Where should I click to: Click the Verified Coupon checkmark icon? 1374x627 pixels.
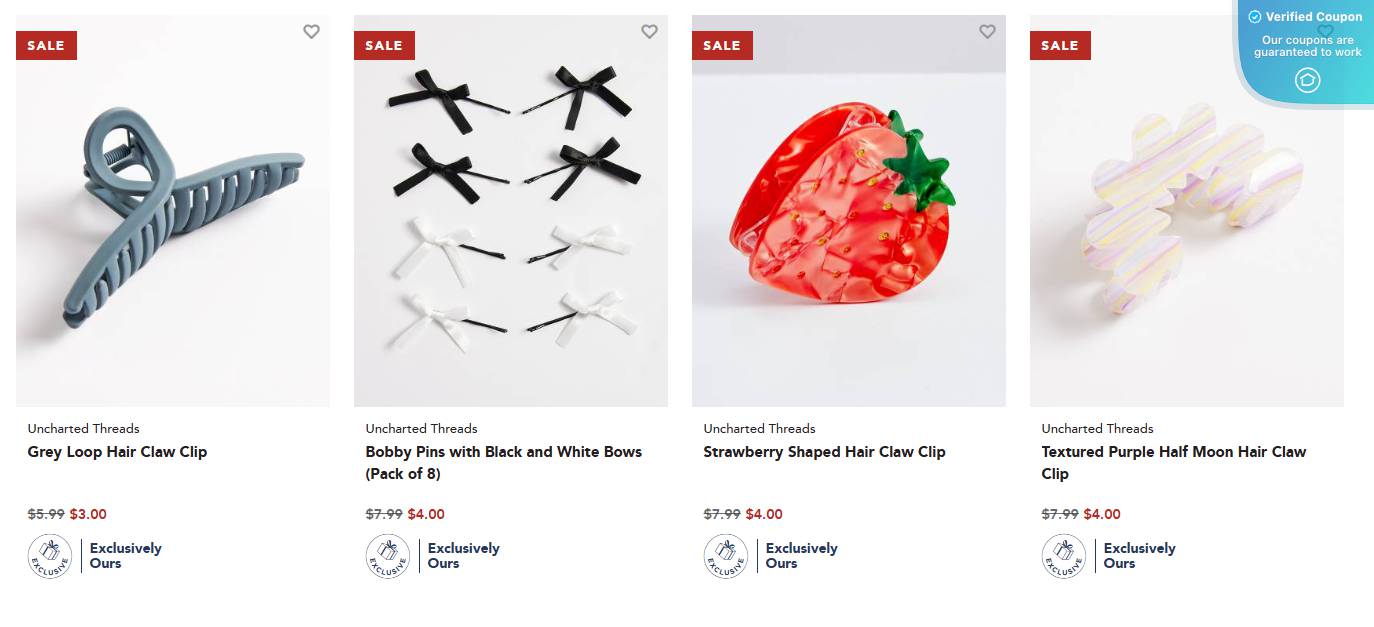tap(1255, 17)
